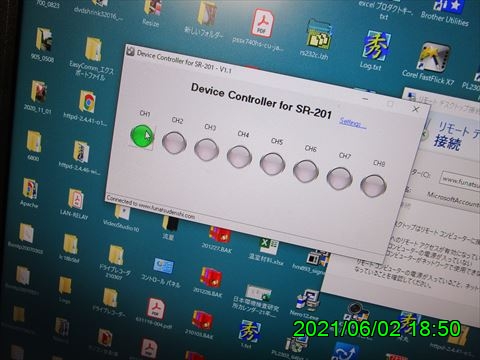
Task: Toggle the CH8 relay button
Action: coord(373,186)
